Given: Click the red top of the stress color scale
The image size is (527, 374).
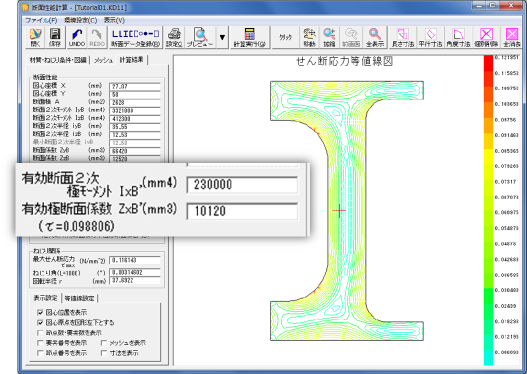Looking at the screenshot, I should click(488, 64).
